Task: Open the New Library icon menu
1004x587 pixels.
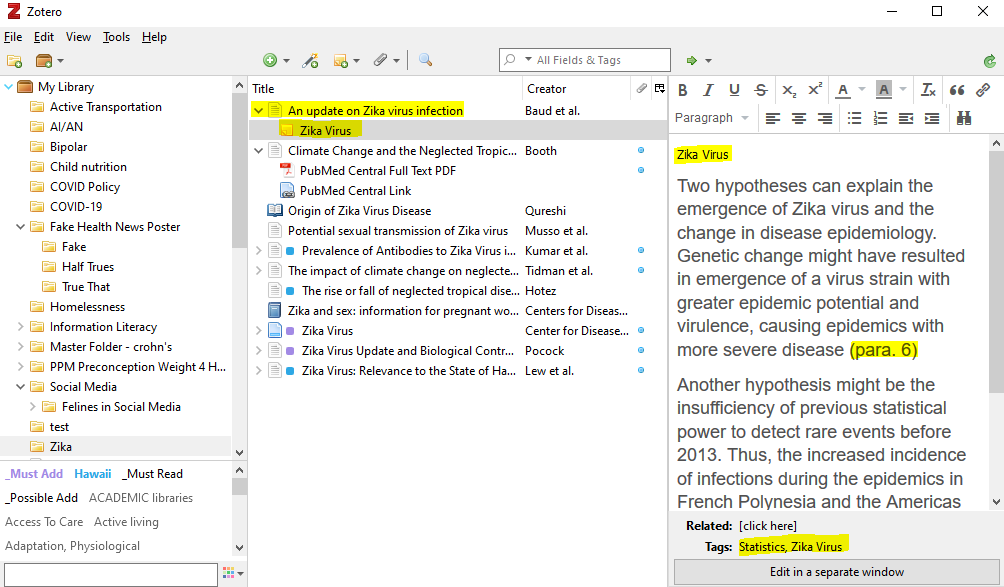Action: (x=49, y=61)
